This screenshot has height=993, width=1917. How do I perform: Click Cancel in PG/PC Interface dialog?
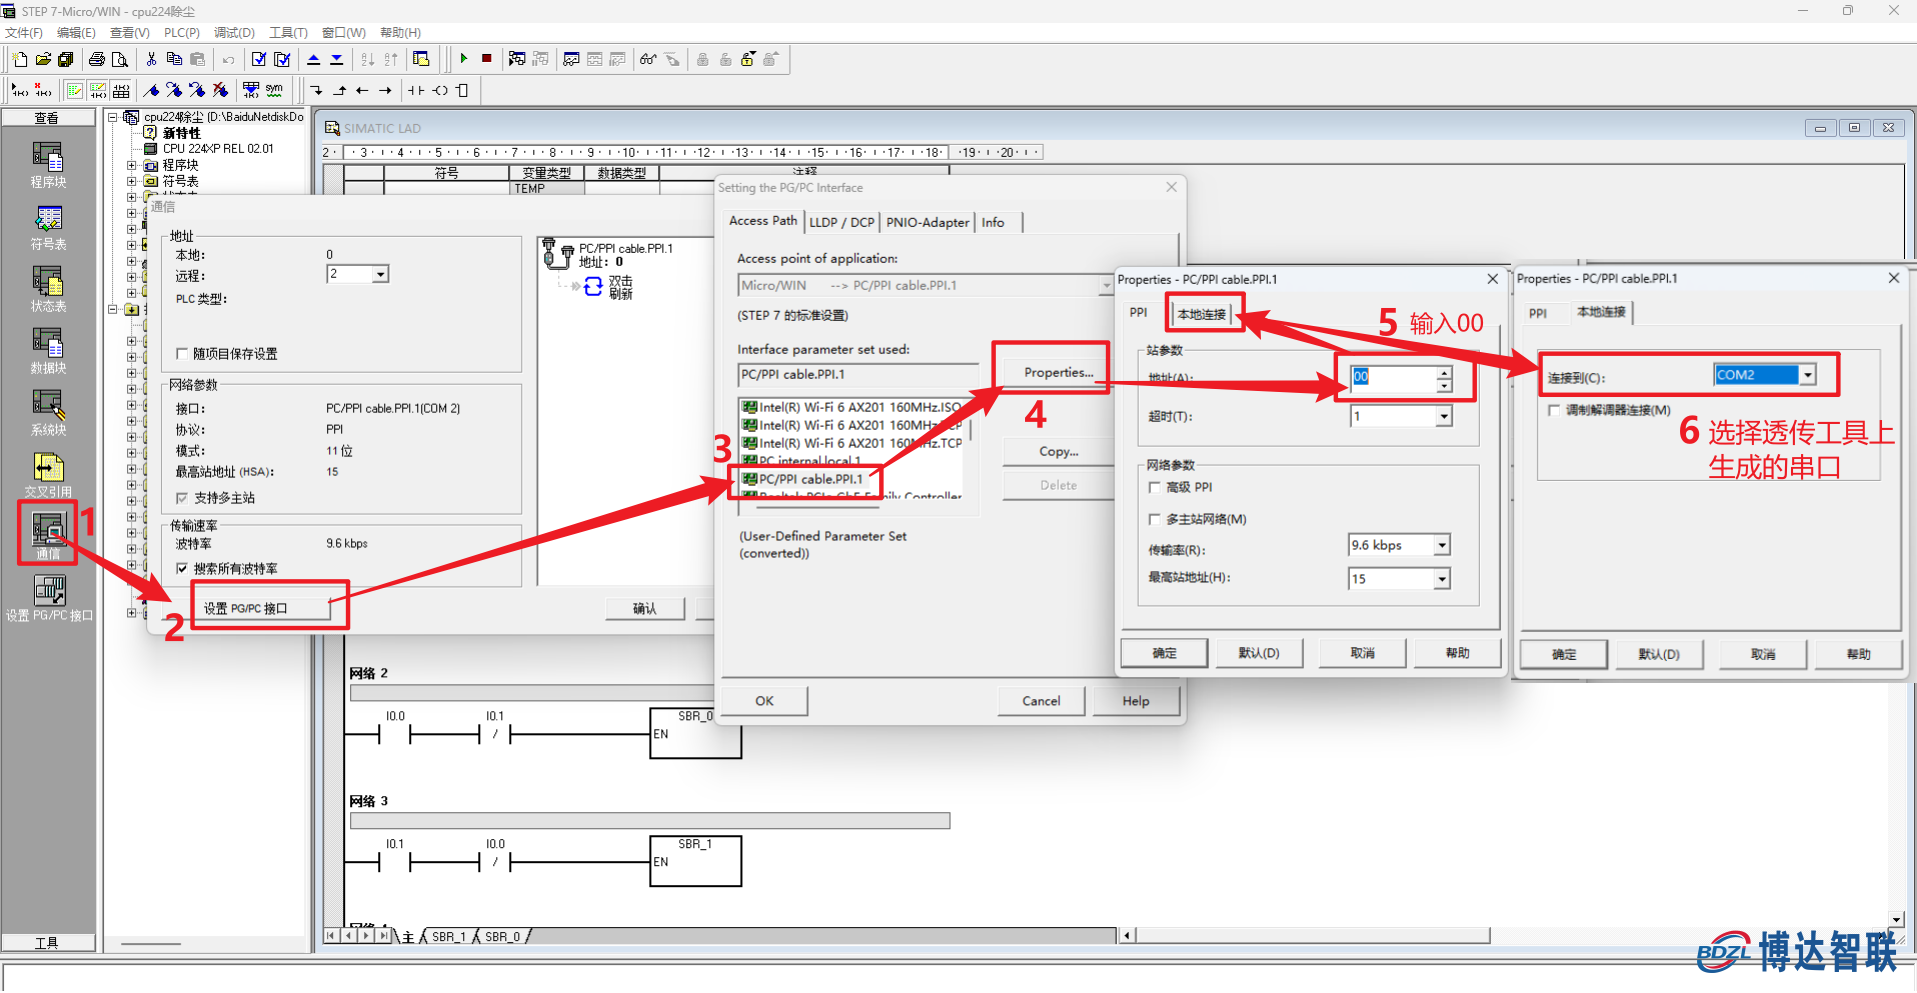1041,701
